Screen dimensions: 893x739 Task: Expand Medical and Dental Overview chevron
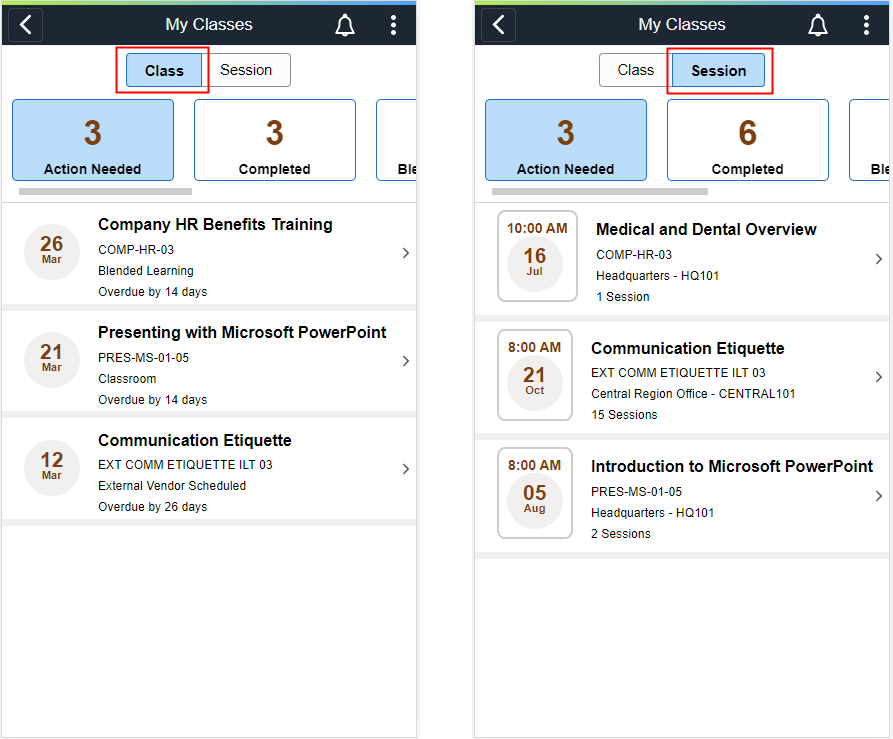[x=879, y=259]
